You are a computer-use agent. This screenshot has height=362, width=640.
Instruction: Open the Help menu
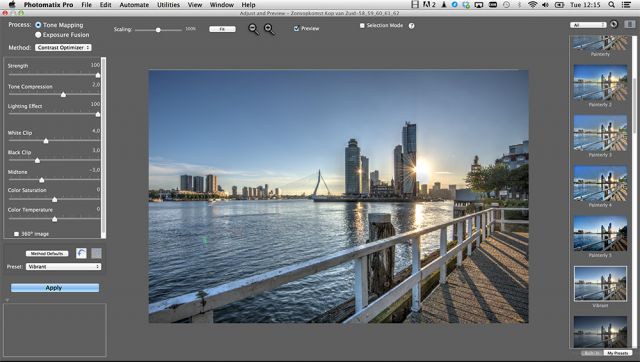click(x=248, y=4)
